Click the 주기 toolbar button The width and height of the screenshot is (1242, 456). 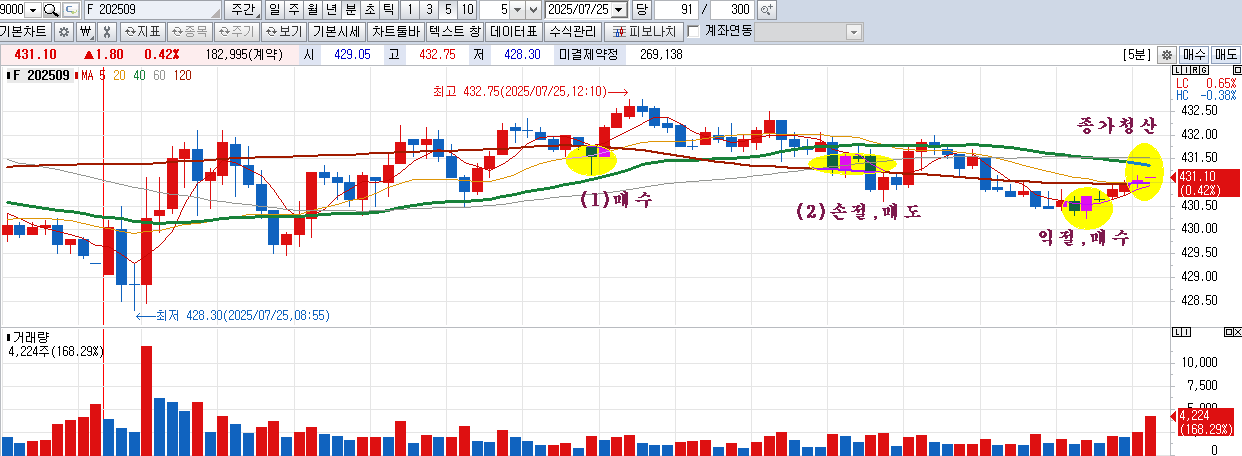tap(236, 31)
